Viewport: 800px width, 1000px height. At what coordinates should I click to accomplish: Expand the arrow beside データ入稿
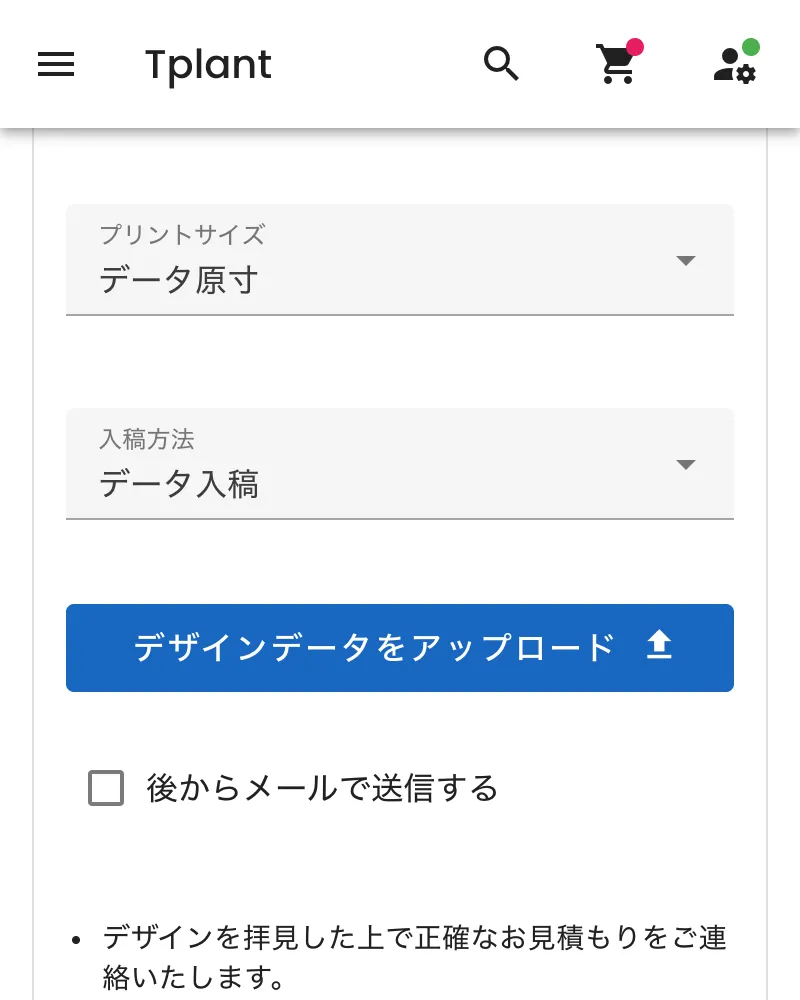click(x=685, y=465)
